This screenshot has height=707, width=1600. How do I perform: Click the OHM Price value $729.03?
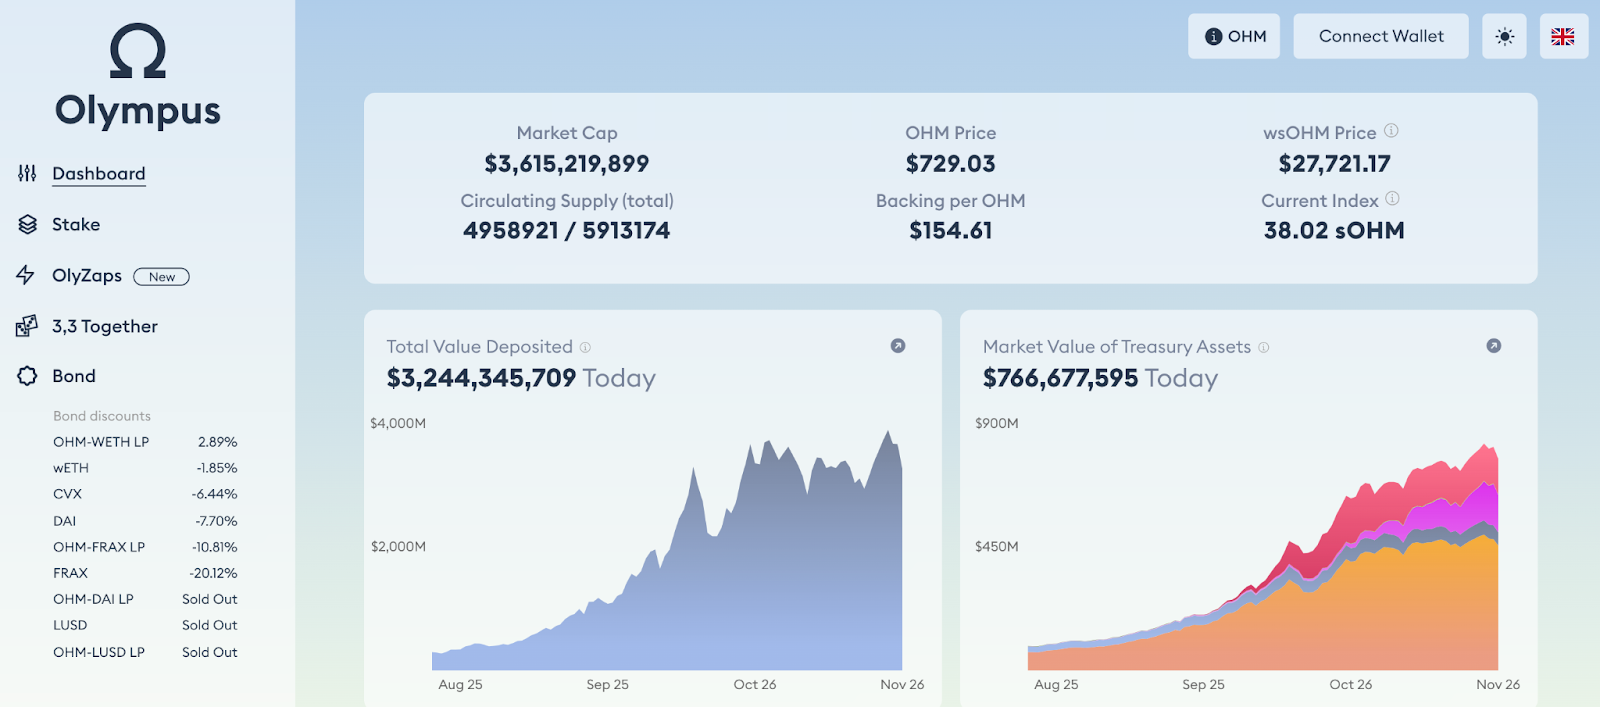pos(951,163)
